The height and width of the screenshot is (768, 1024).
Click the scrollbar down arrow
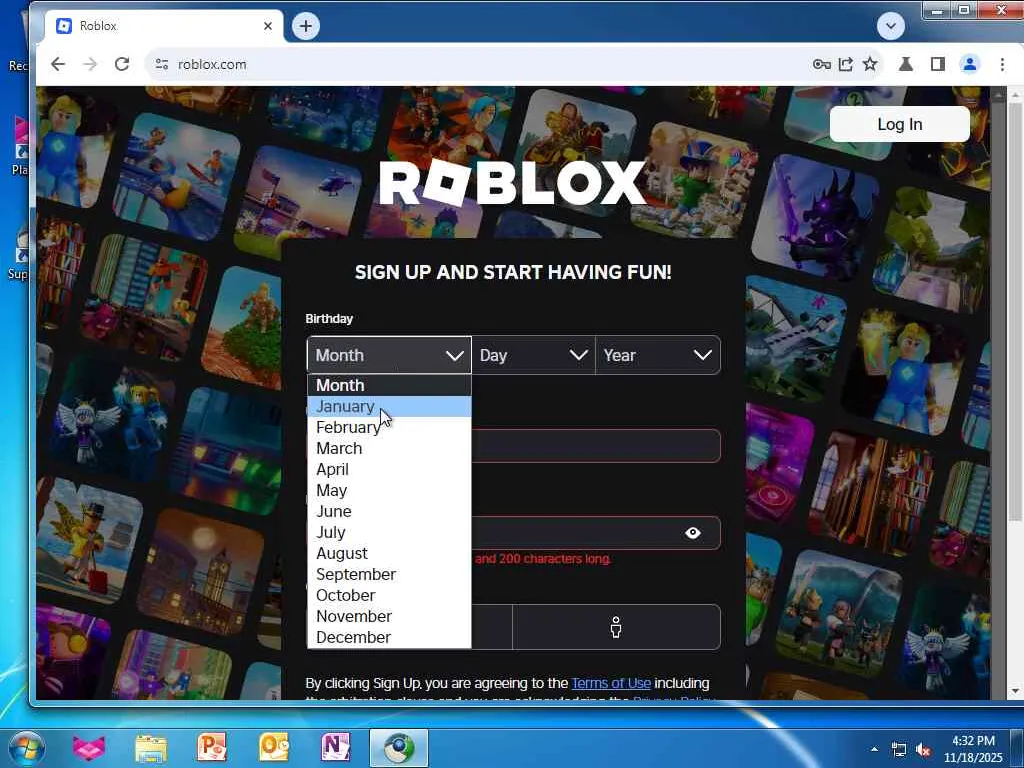(1016, 691)
